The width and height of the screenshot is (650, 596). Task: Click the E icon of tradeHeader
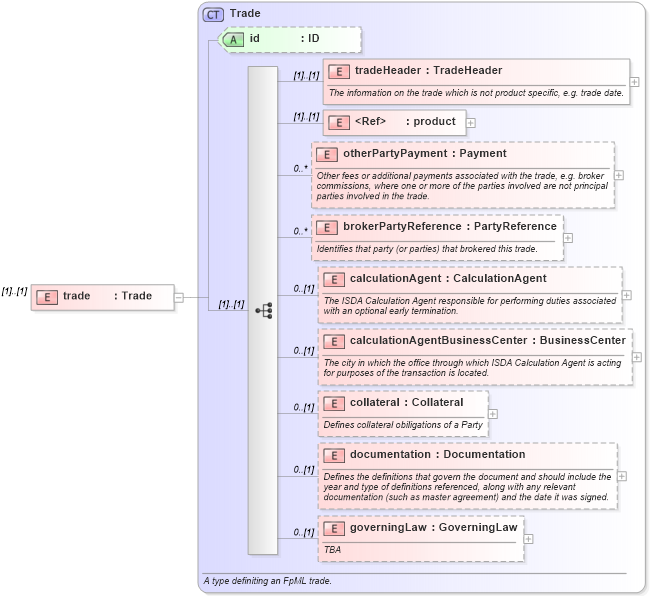(339, 72)
